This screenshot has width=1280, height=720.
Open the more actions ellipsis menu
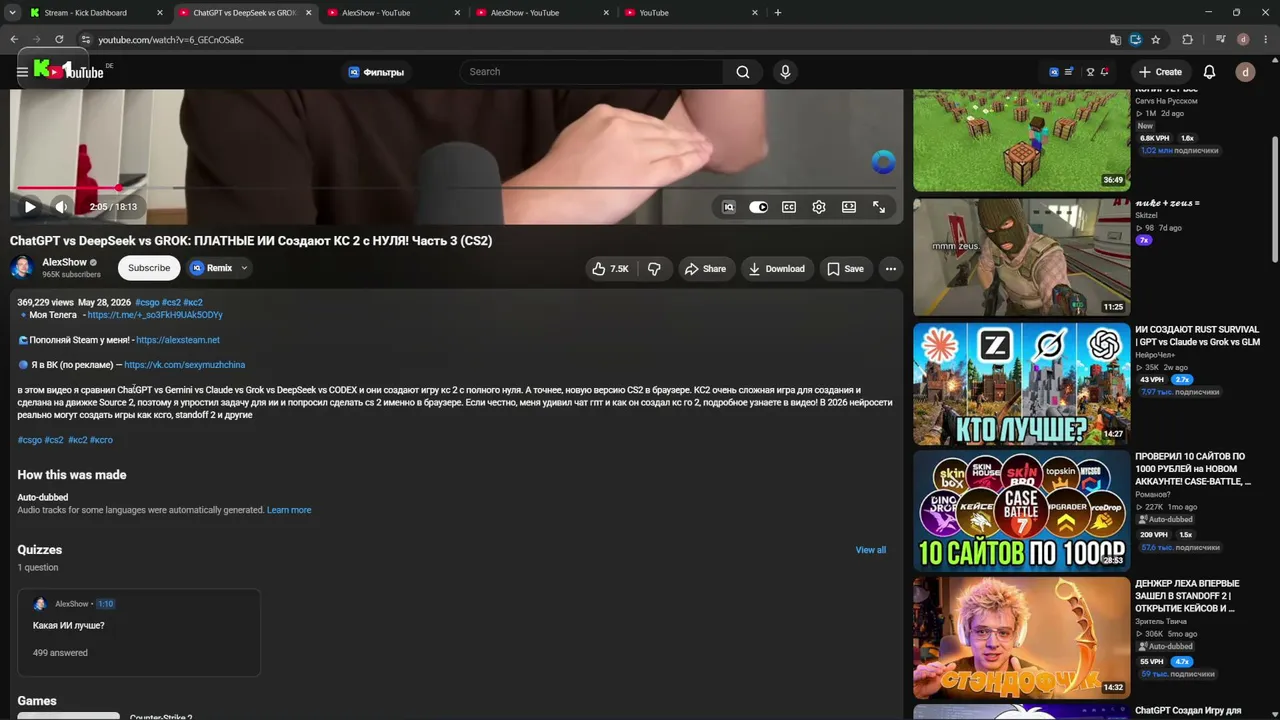click(891, 268)
